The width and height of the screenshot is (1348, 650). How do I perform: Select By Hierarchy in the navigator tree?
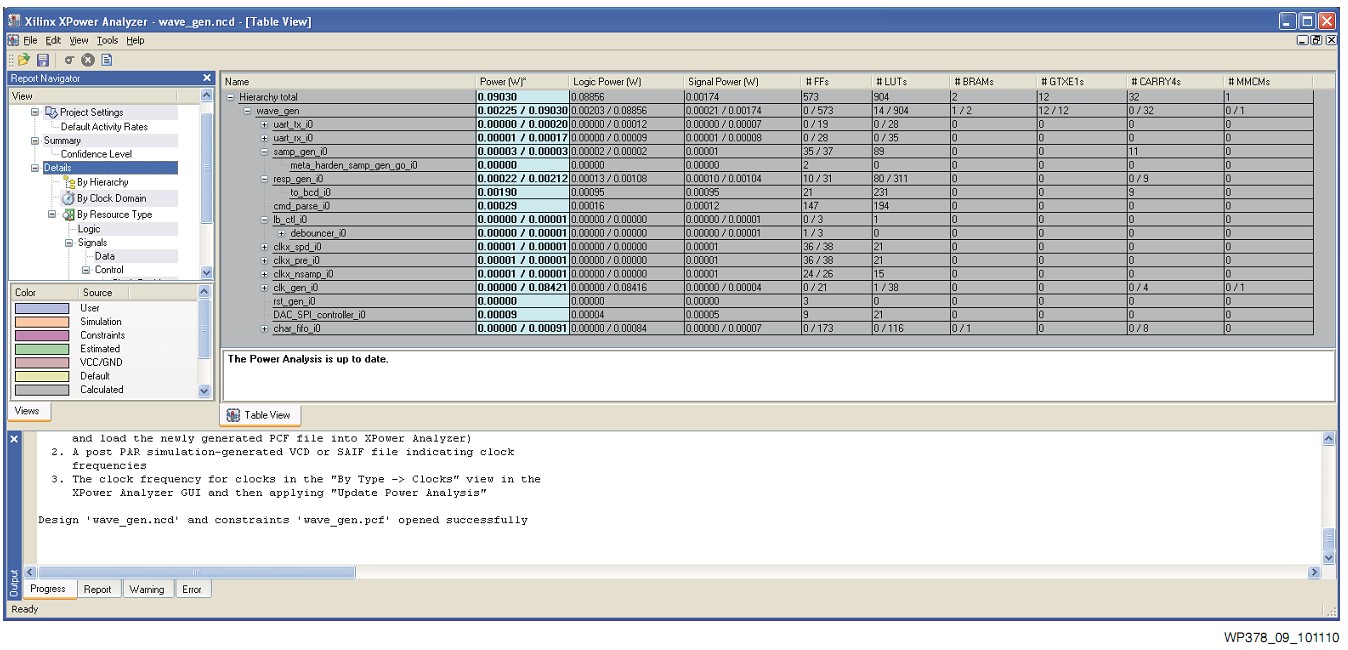pos(101,183)
